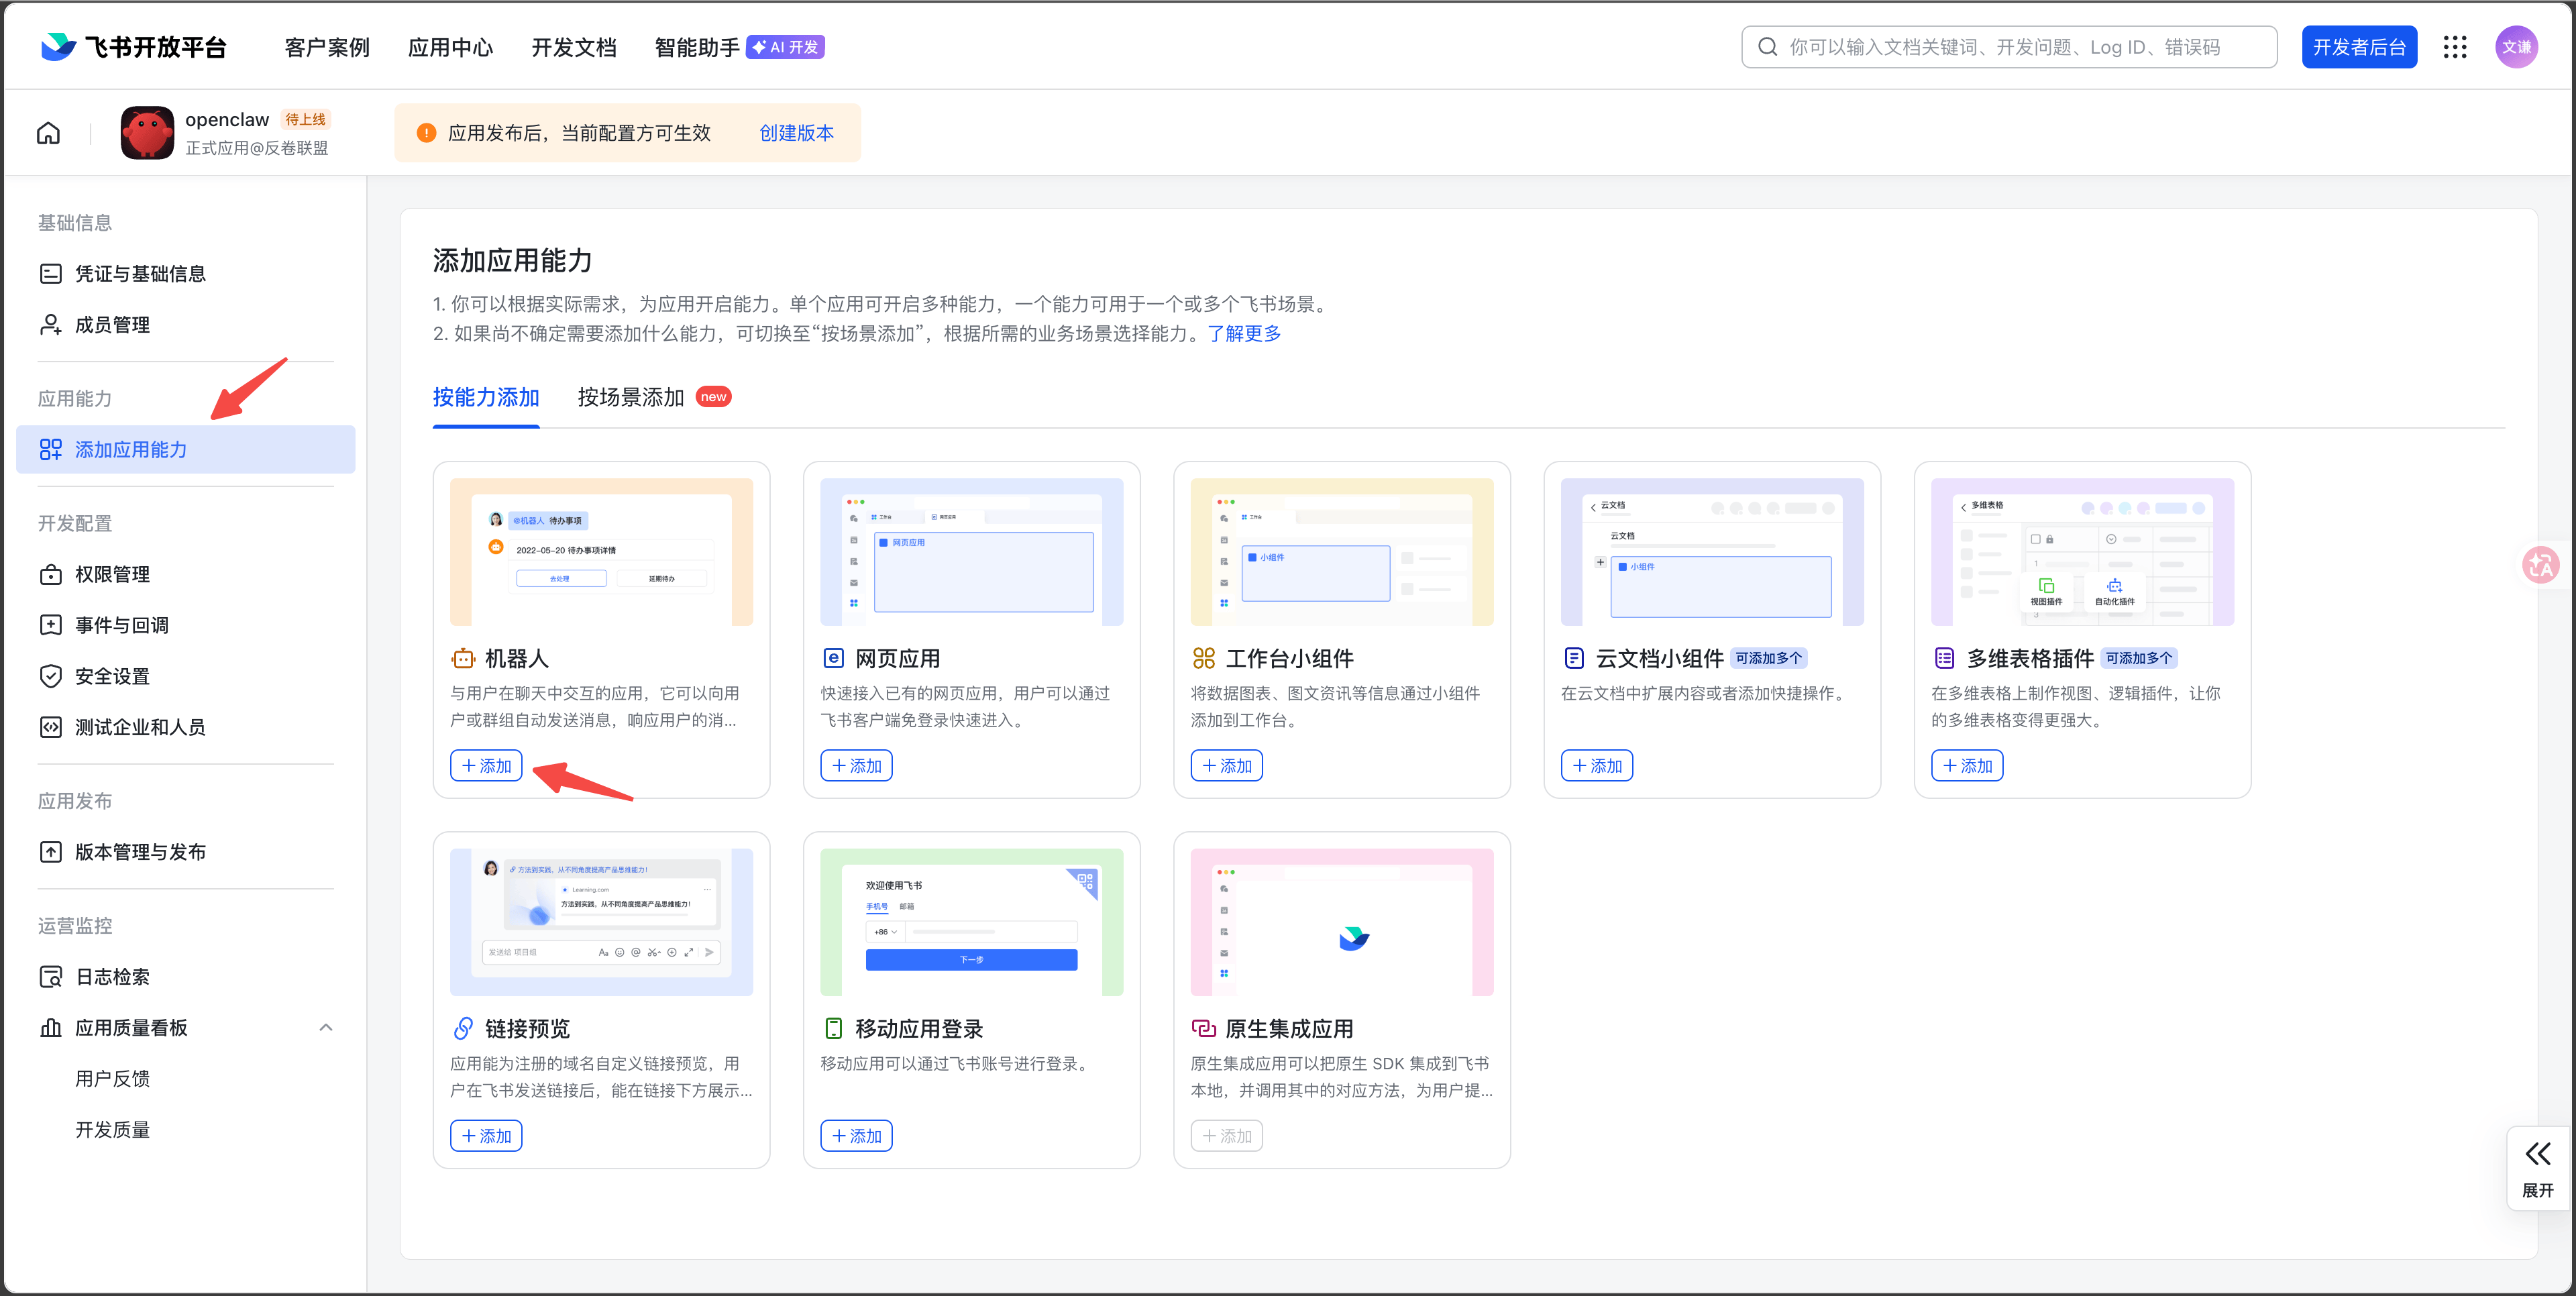The image size is (2576, 1296).
Task: Click the 原生集成应用 icon
Action: pyautogui.click(x=1203, y=1028)
